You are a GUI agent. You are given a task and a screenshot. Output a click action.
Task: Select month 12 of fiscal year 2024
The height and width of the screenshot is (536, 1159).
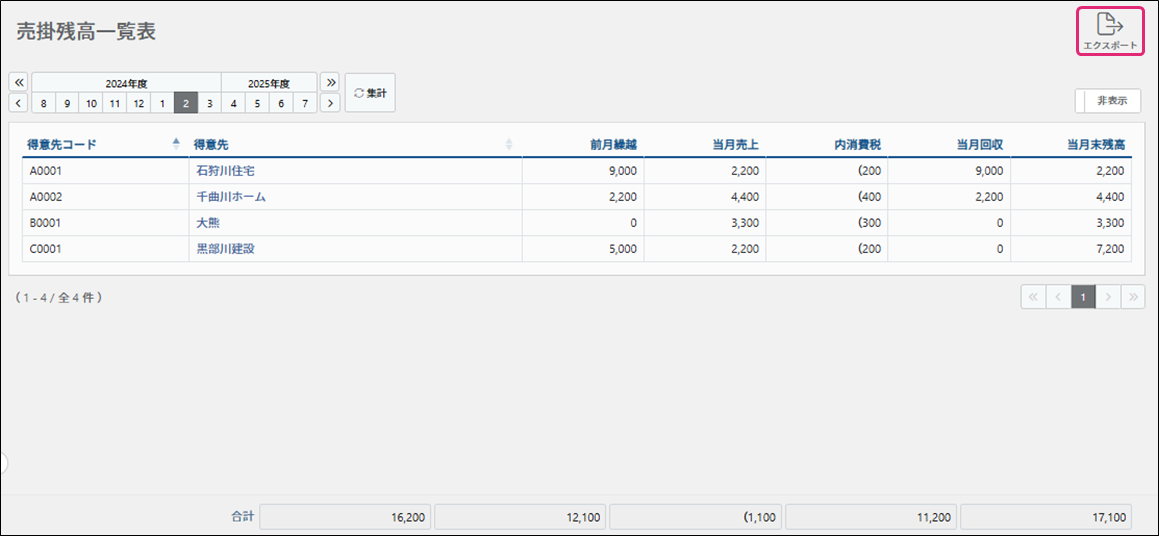tap(138, 103)
